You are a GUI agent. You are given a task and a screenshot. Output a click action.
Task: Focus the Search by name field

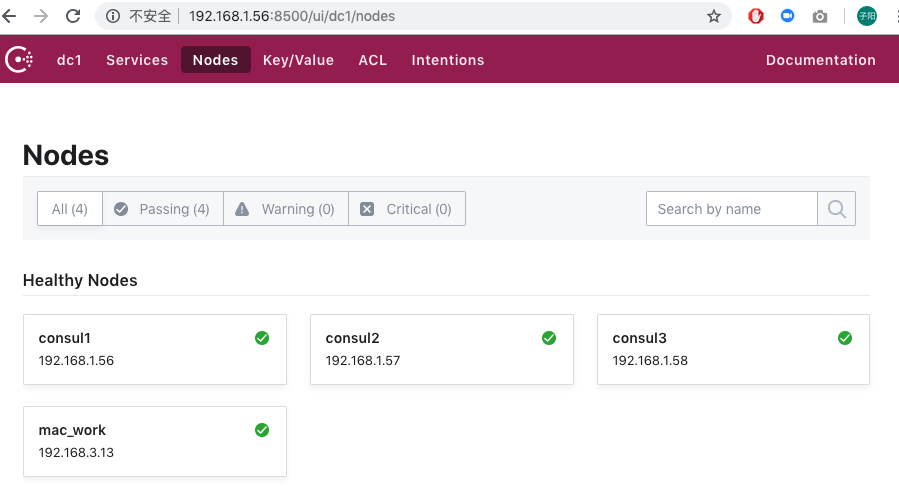coord(732,209)
